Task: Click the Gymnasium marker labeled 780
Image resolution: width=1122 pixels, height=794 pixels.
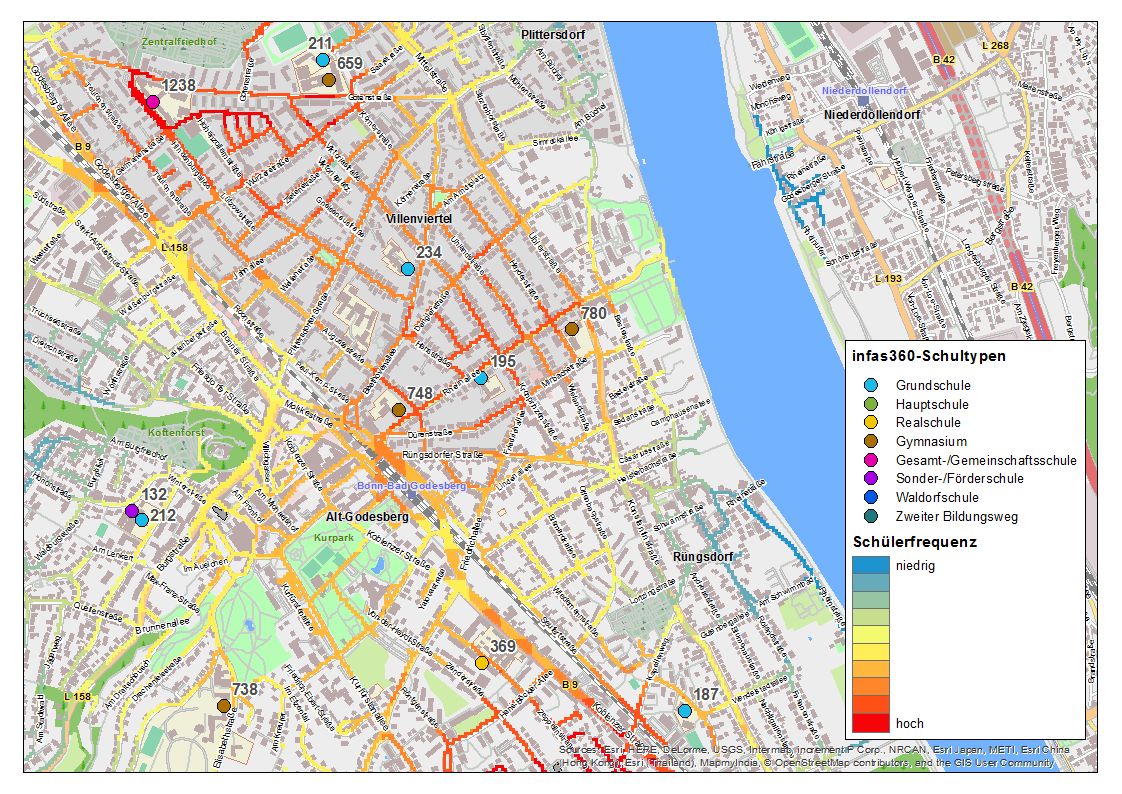Action: [572, 329]
